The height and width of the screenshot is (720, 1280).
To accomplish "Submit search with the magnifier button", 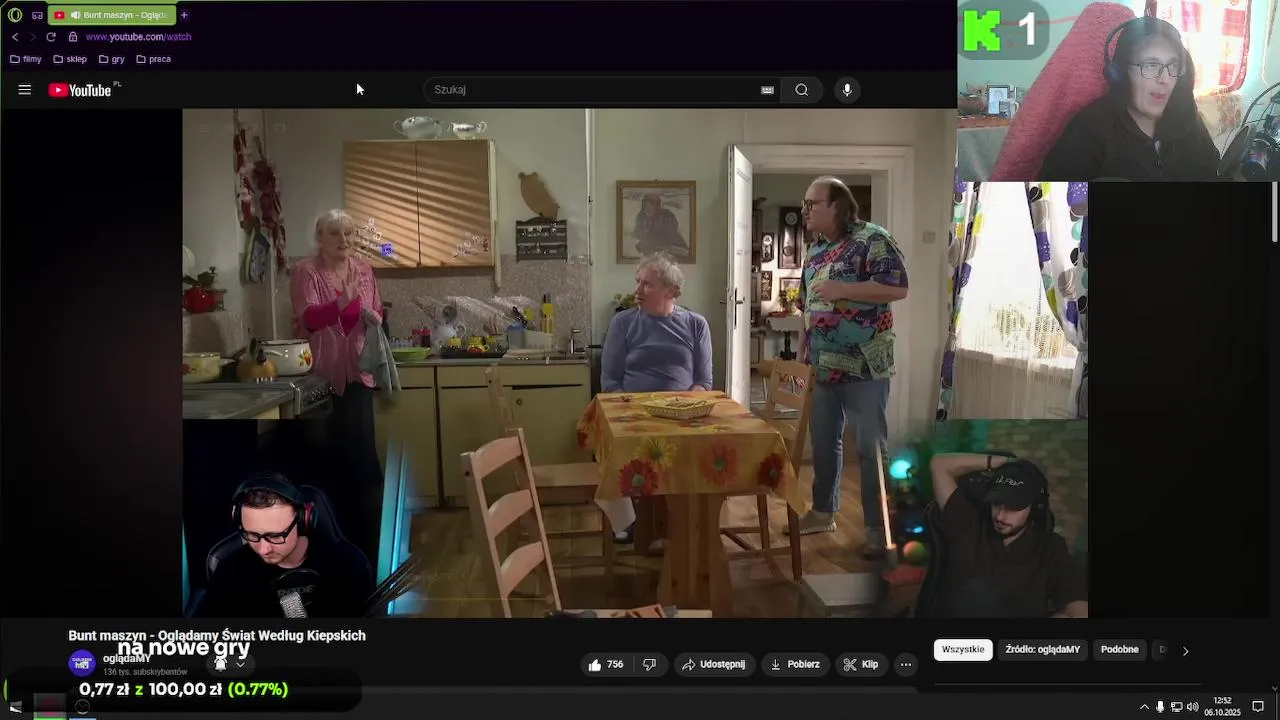I will coord(802,90).
